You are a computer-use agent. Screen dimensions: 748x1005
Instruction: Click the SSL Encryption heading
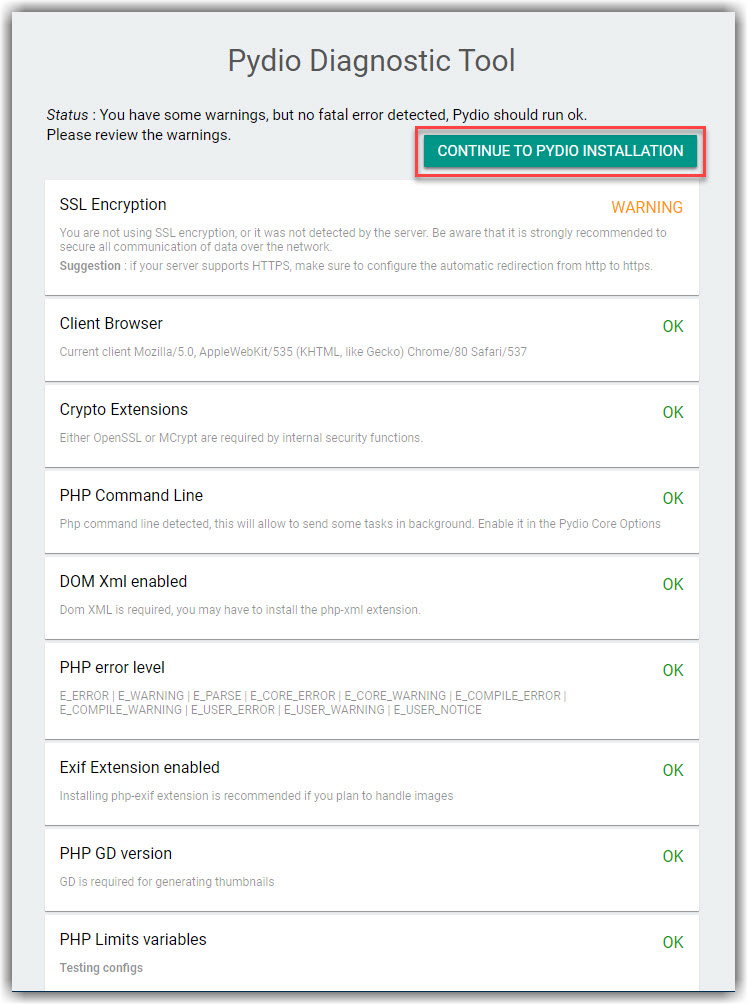pyautogui.click(x=113, y=204)
